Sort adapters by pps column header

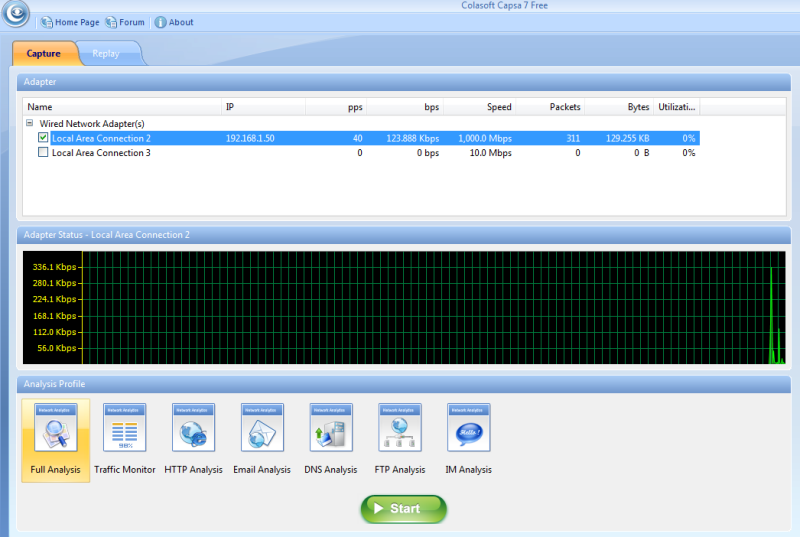(336, 107)
